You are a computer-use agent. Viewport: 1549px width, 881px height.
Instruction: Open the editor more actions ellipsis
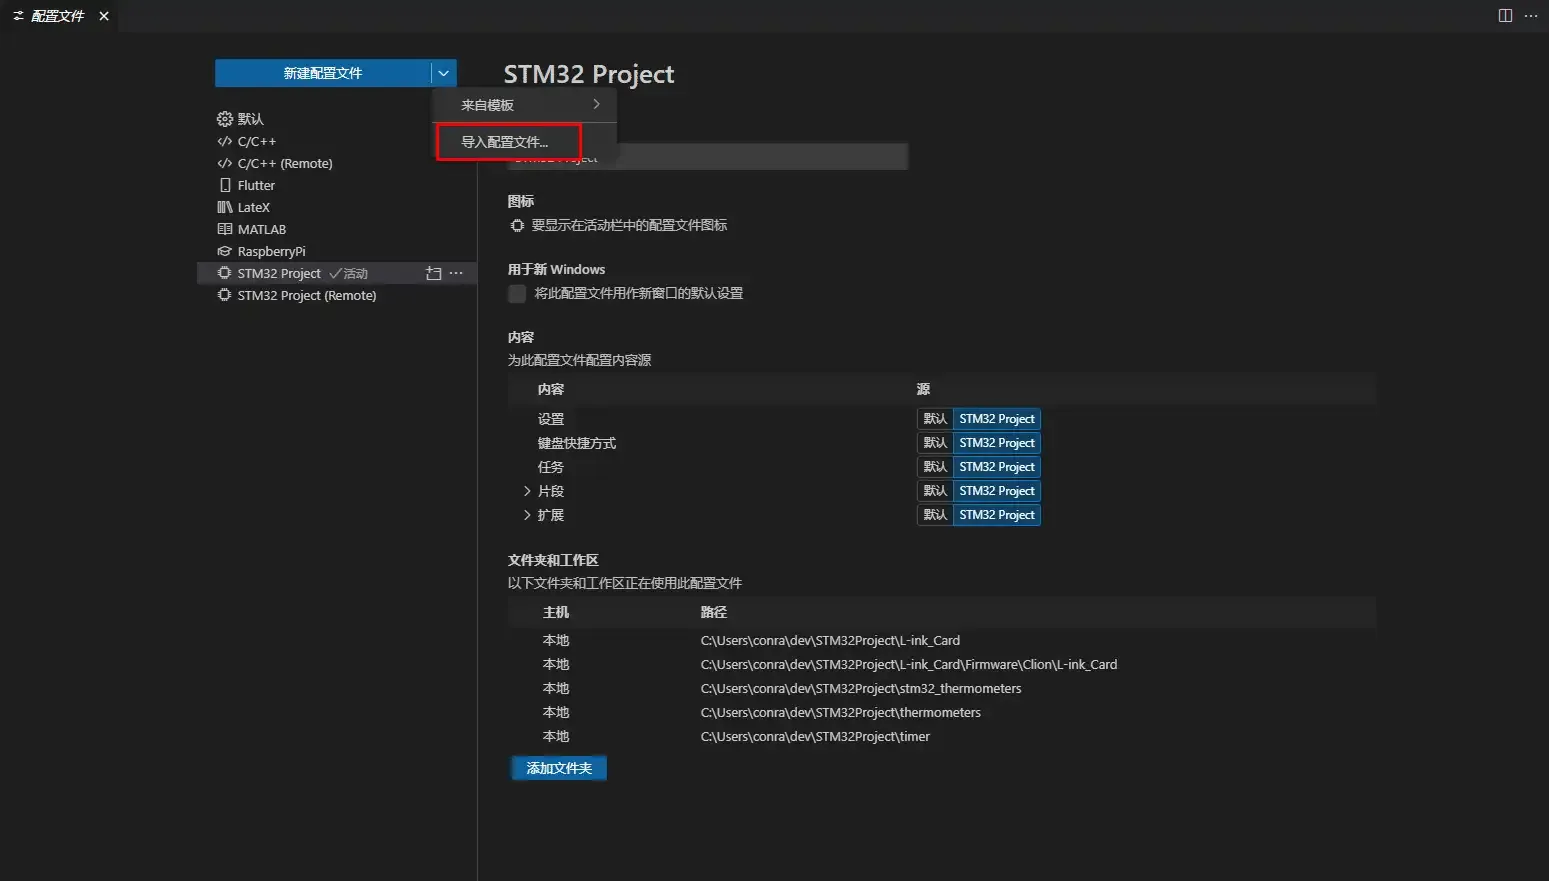pyautogui.click(x=1531, y=16)
